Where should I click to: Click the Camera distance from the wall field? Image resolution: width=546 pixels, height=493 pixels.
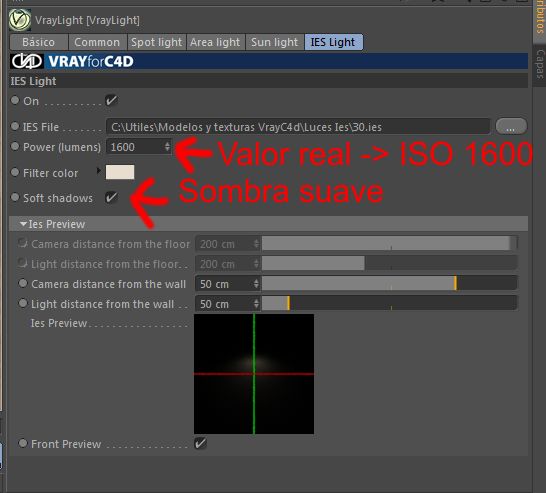tap(224, 284)
